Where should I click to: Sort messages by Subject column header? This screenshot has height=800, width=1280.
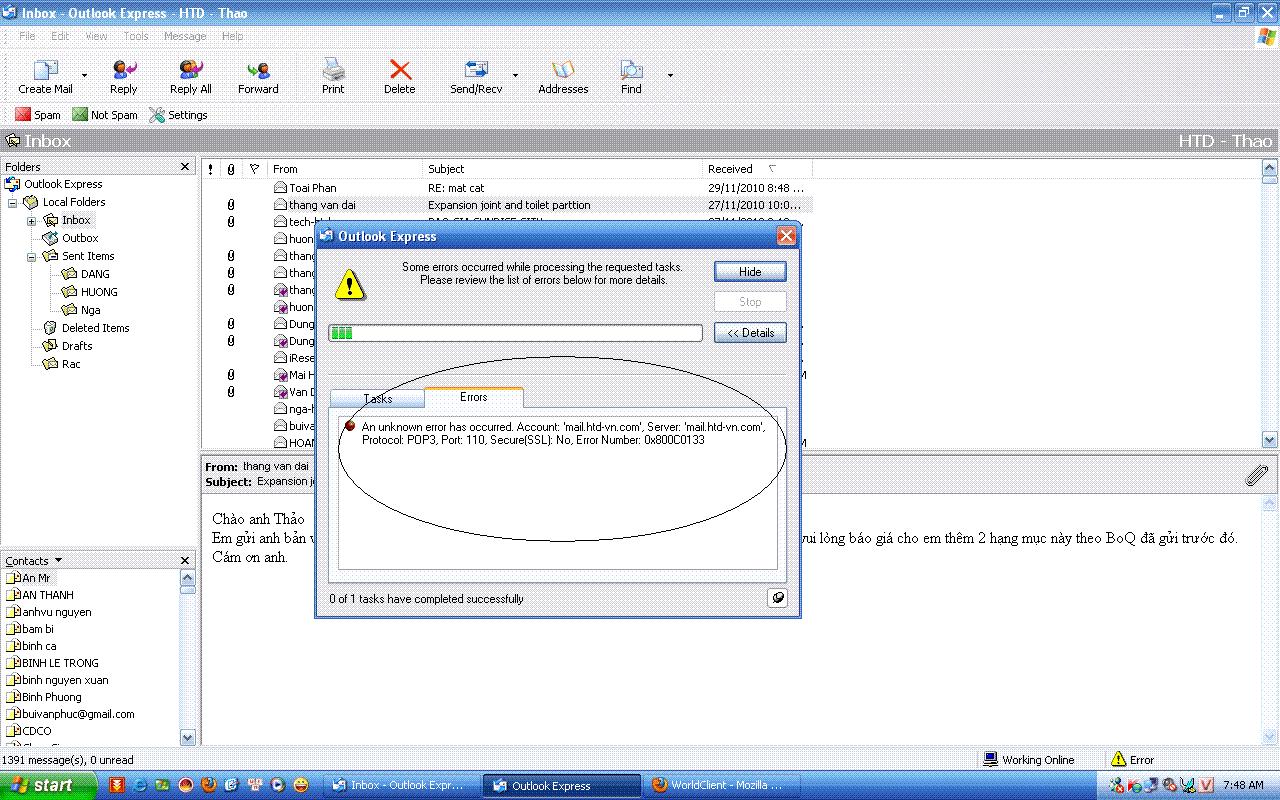tap(563, 169)
